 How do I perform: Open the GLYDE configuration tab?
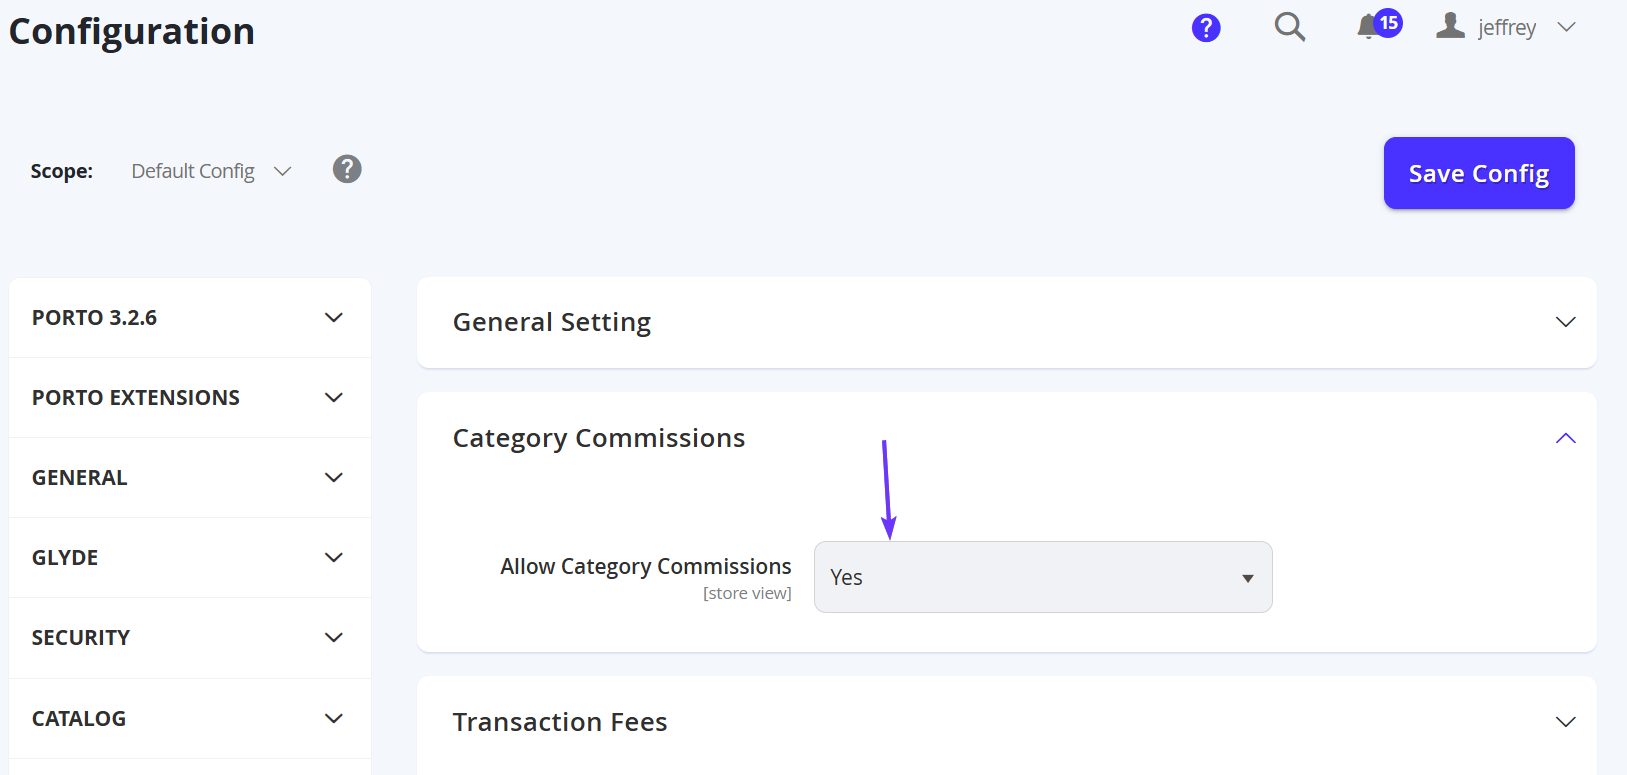(x=190, y=558)
